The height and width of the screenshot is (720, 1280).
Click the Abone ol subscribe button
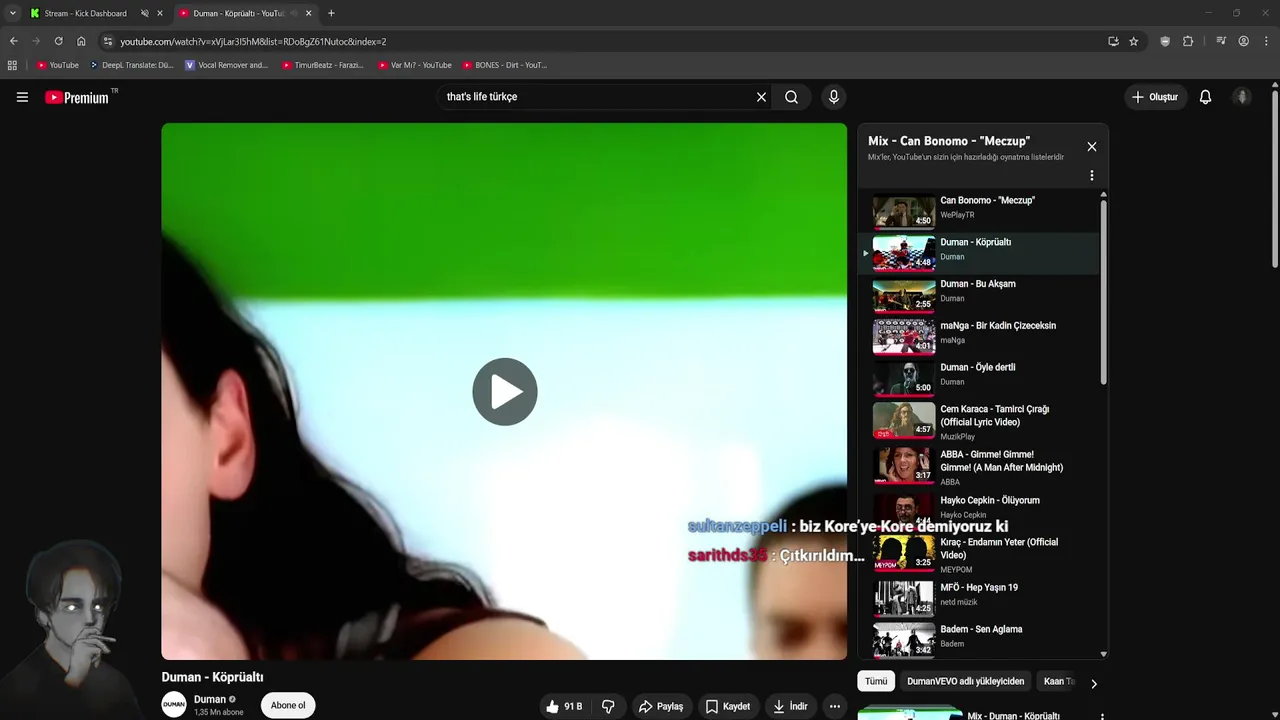(288, 706)
